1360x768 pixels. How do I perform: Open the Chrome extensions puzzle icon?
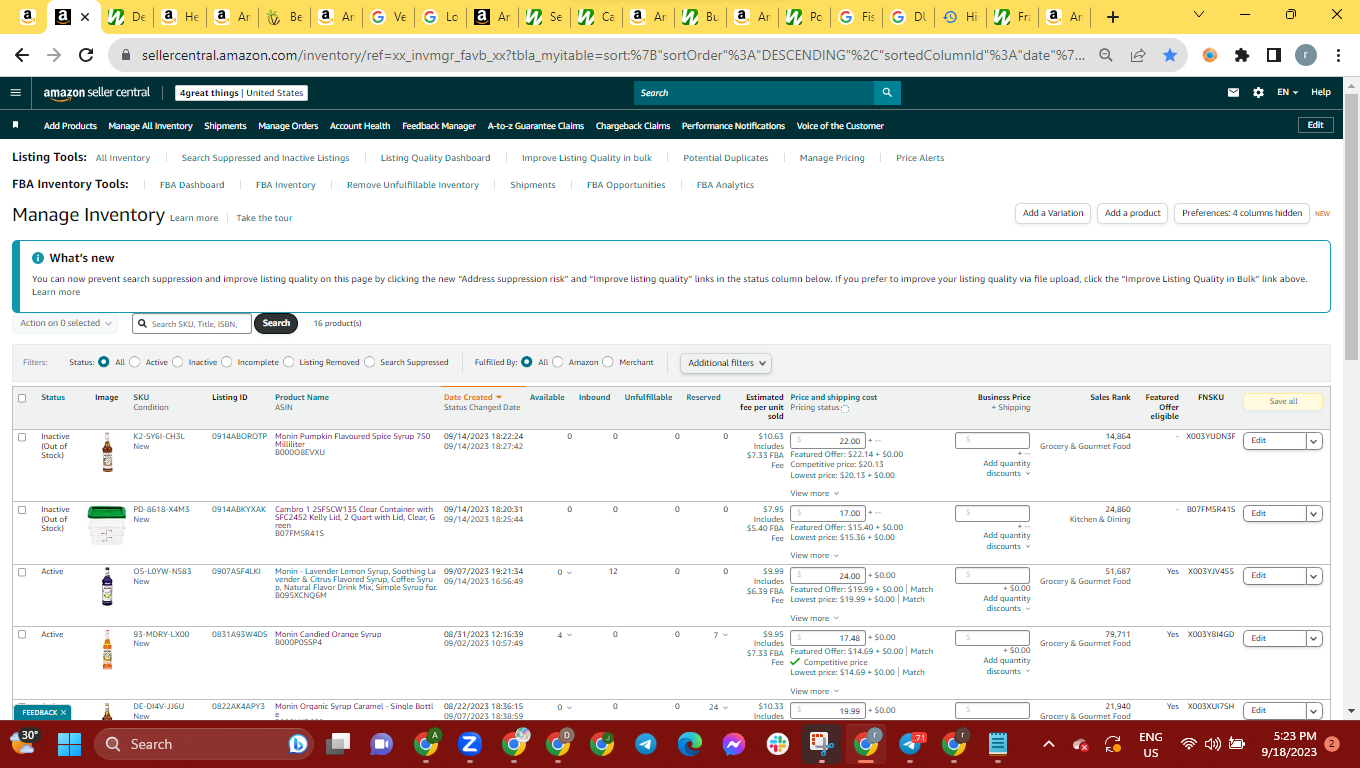click(x=1242, y=56)
